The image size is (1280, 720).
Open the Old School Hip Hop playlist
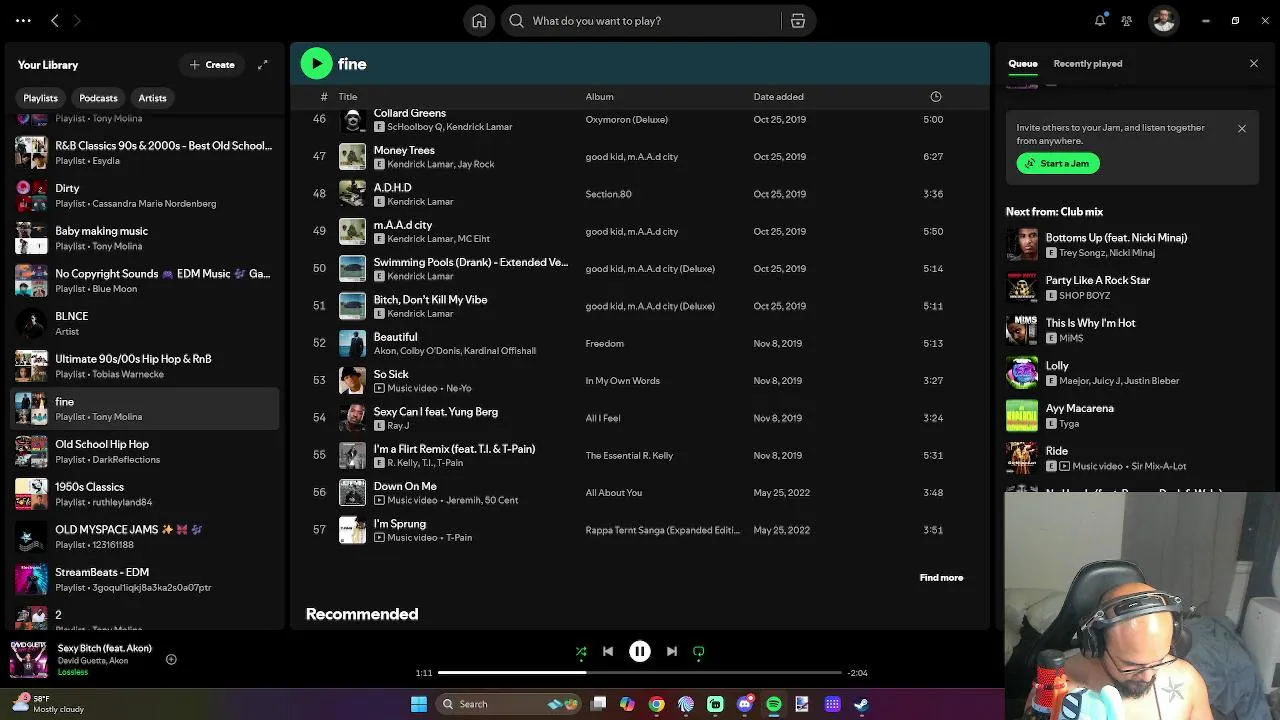coord(145,451)
